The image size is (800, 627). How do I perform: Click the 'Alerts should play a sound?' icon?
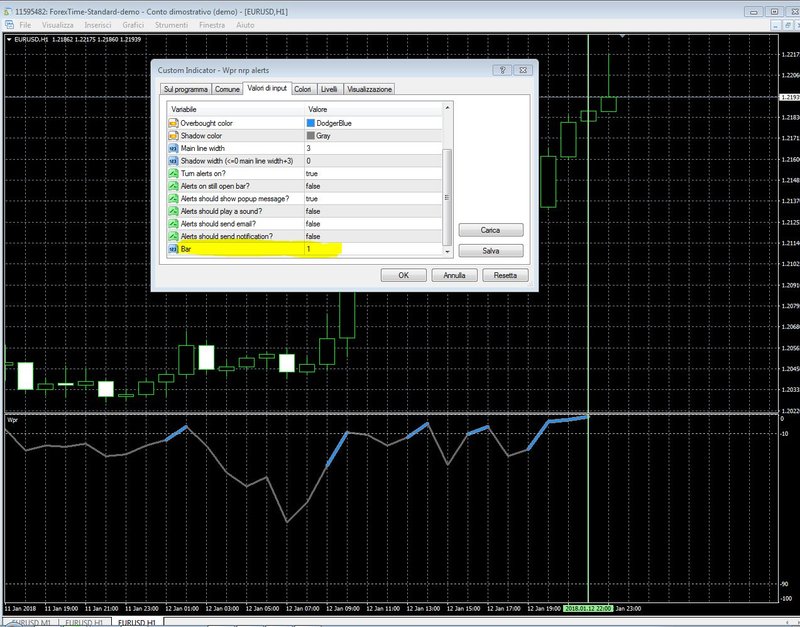click(173, 211)
